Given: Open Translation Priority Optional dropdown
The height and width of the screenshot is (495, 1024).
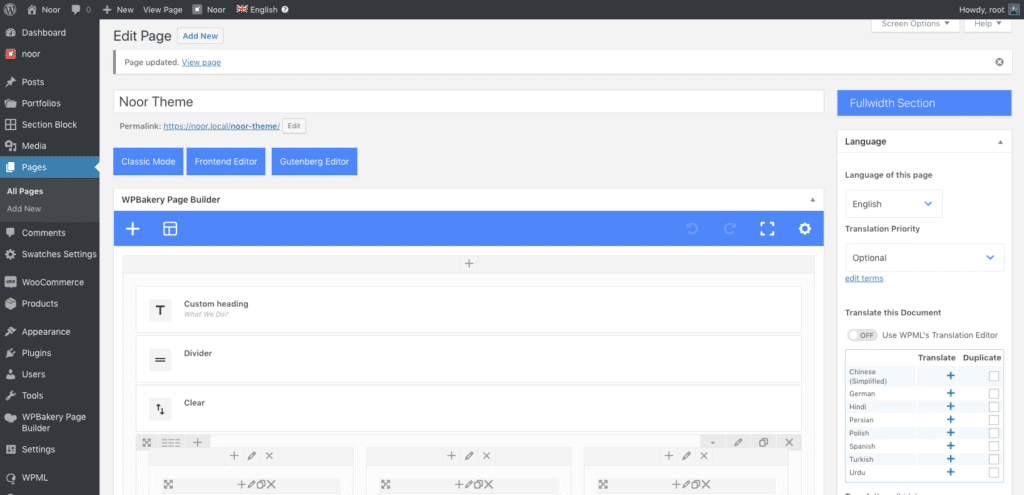Looking at the screenshot, I should pos(924,257).
